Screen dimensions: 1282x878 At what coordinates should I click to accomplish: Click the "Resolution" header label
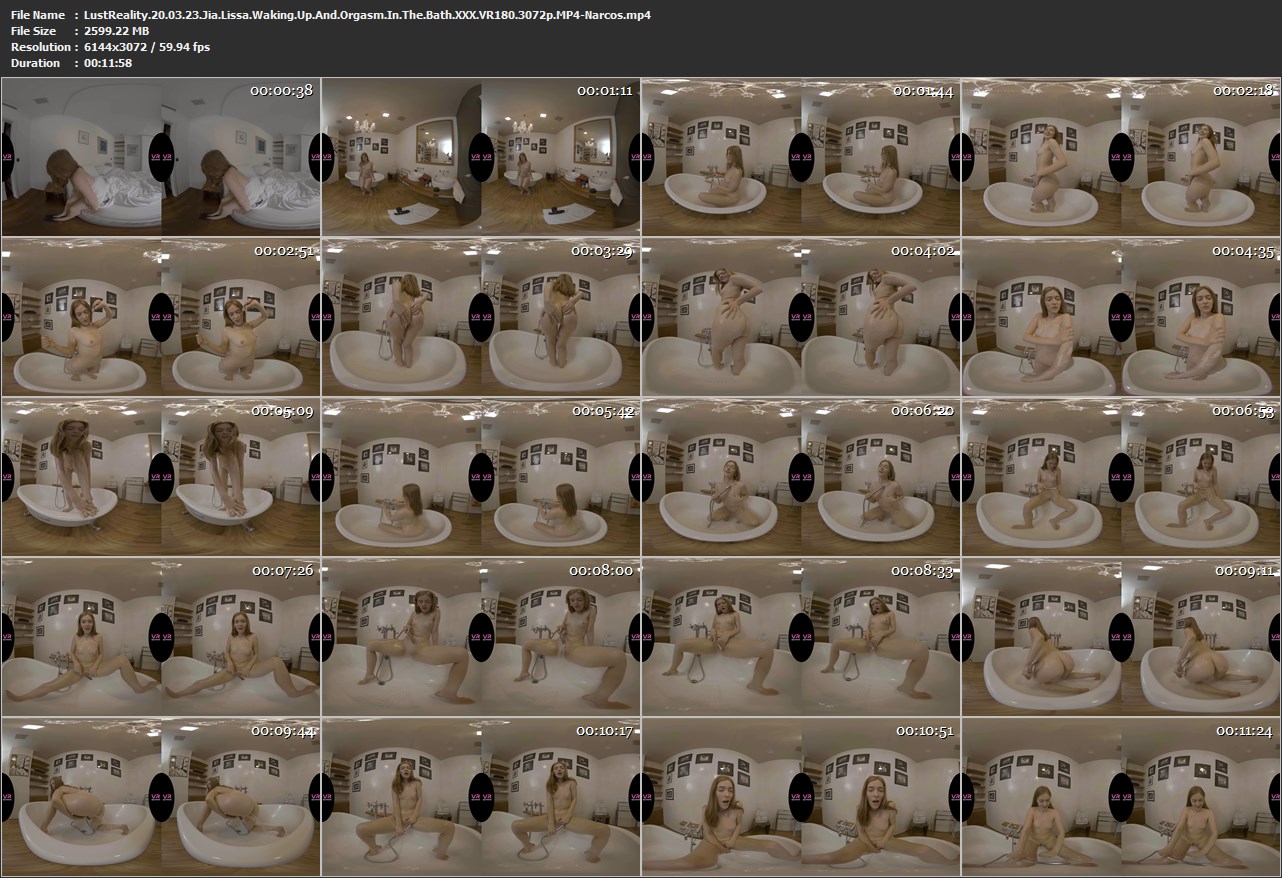click(x=41, y=47)
